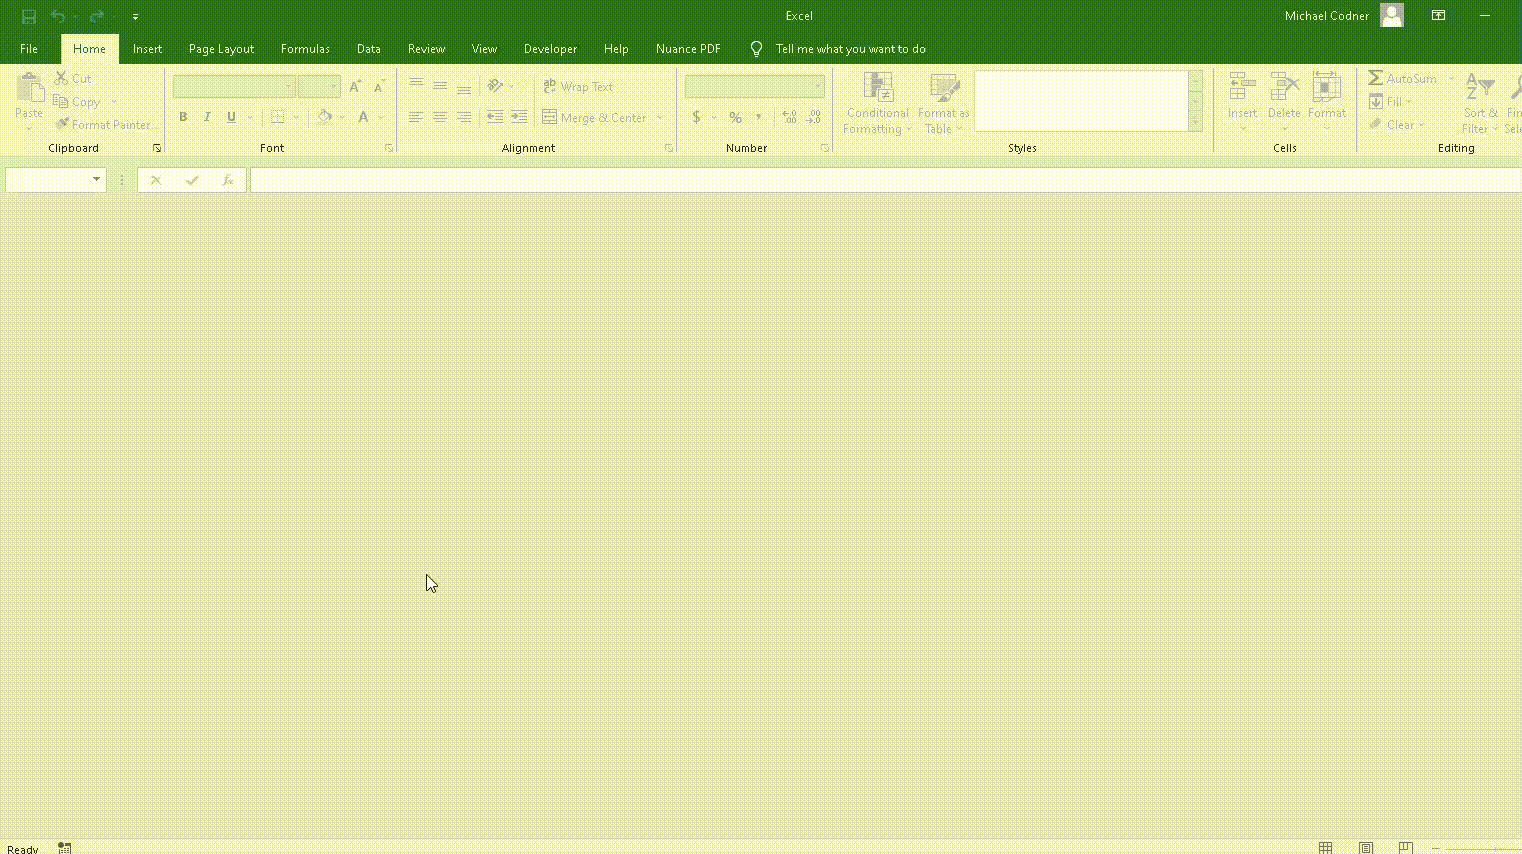The width and height of the screenshot is (1522, 854).
Task: Go to the Review tab
Action: coord(426,49)
